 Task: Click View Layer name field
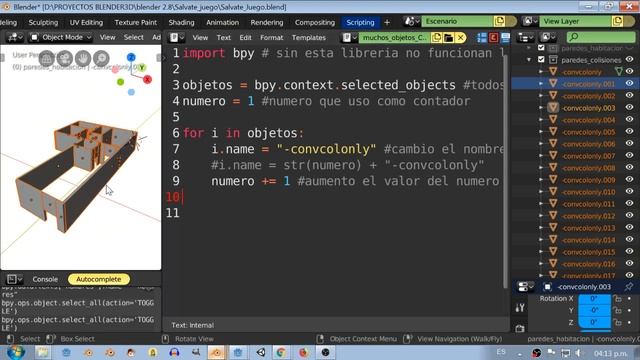pos(576,21)
